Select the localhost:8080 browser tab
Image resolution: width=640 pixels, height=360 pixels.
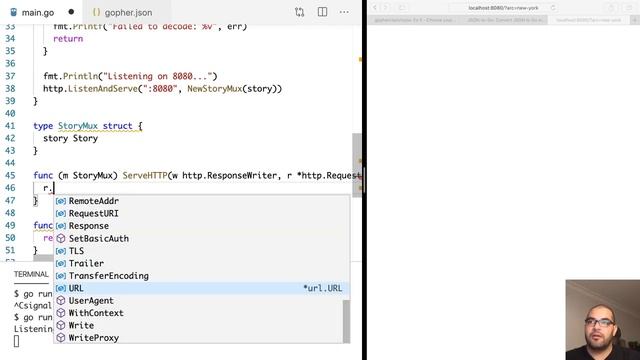(x=588, y=20)
